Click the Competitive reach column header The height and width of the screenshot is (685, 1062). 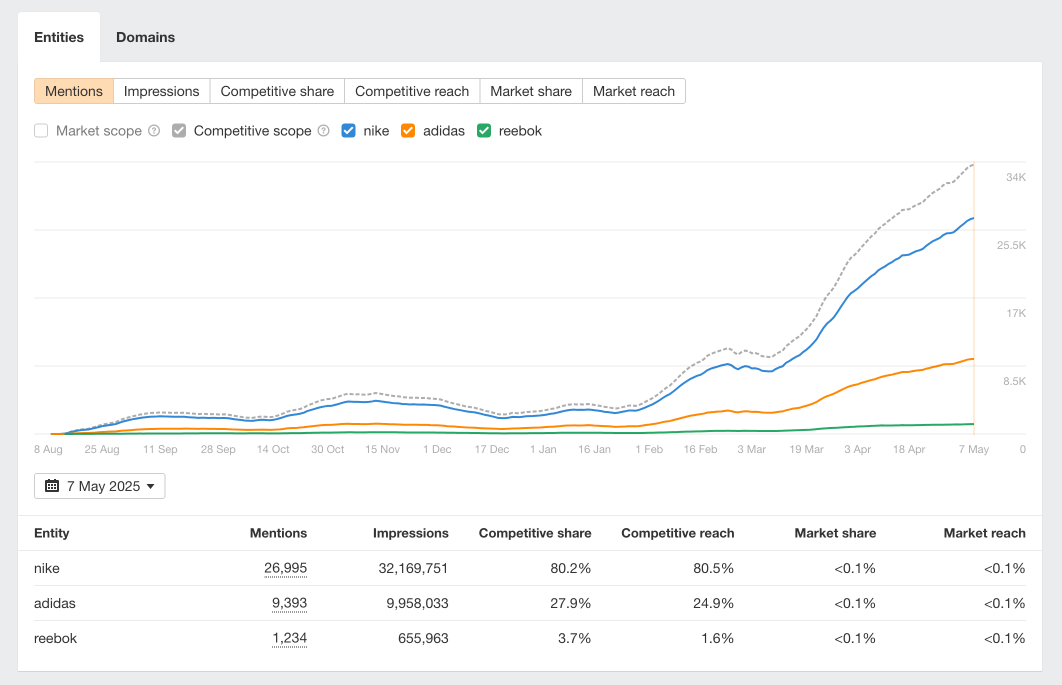pos(678,533)
